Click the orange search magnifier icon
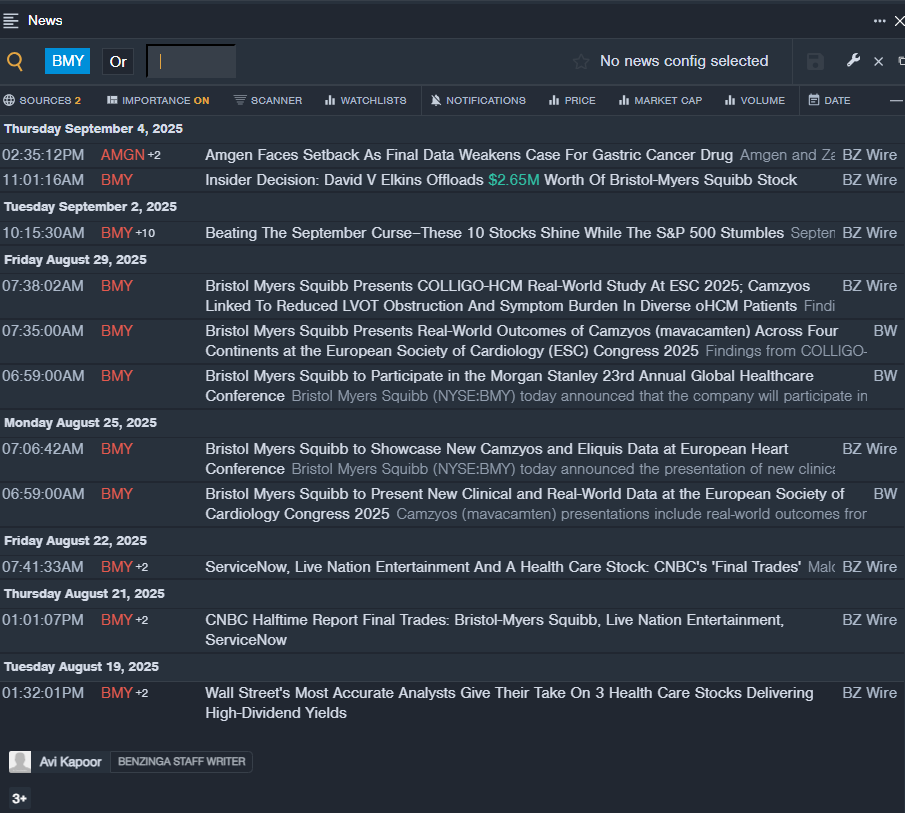Image resolution: width=905 pixels, height=813 pixels. coord(15,61)
